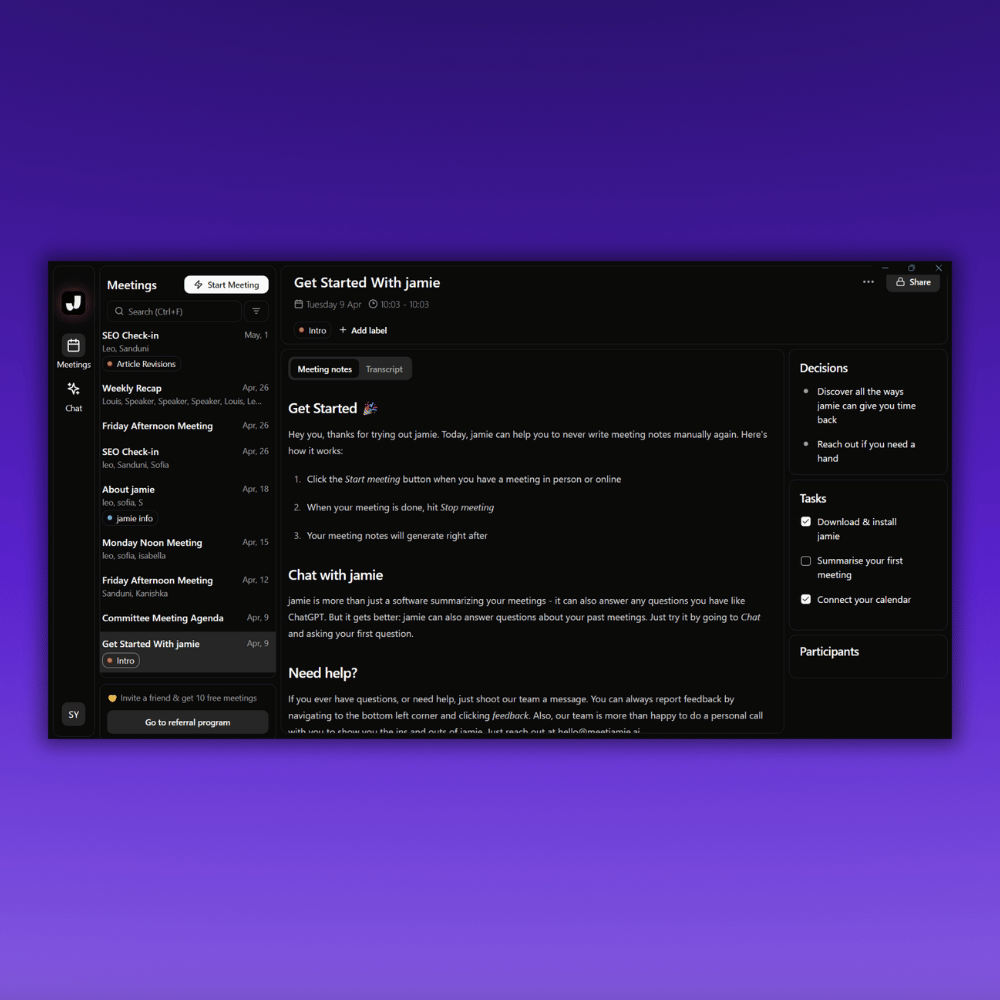Click the Share button
Image resolution: width=1000 pixels, height=1000 pixels.
pyautogui.click(x=913, y=282)
